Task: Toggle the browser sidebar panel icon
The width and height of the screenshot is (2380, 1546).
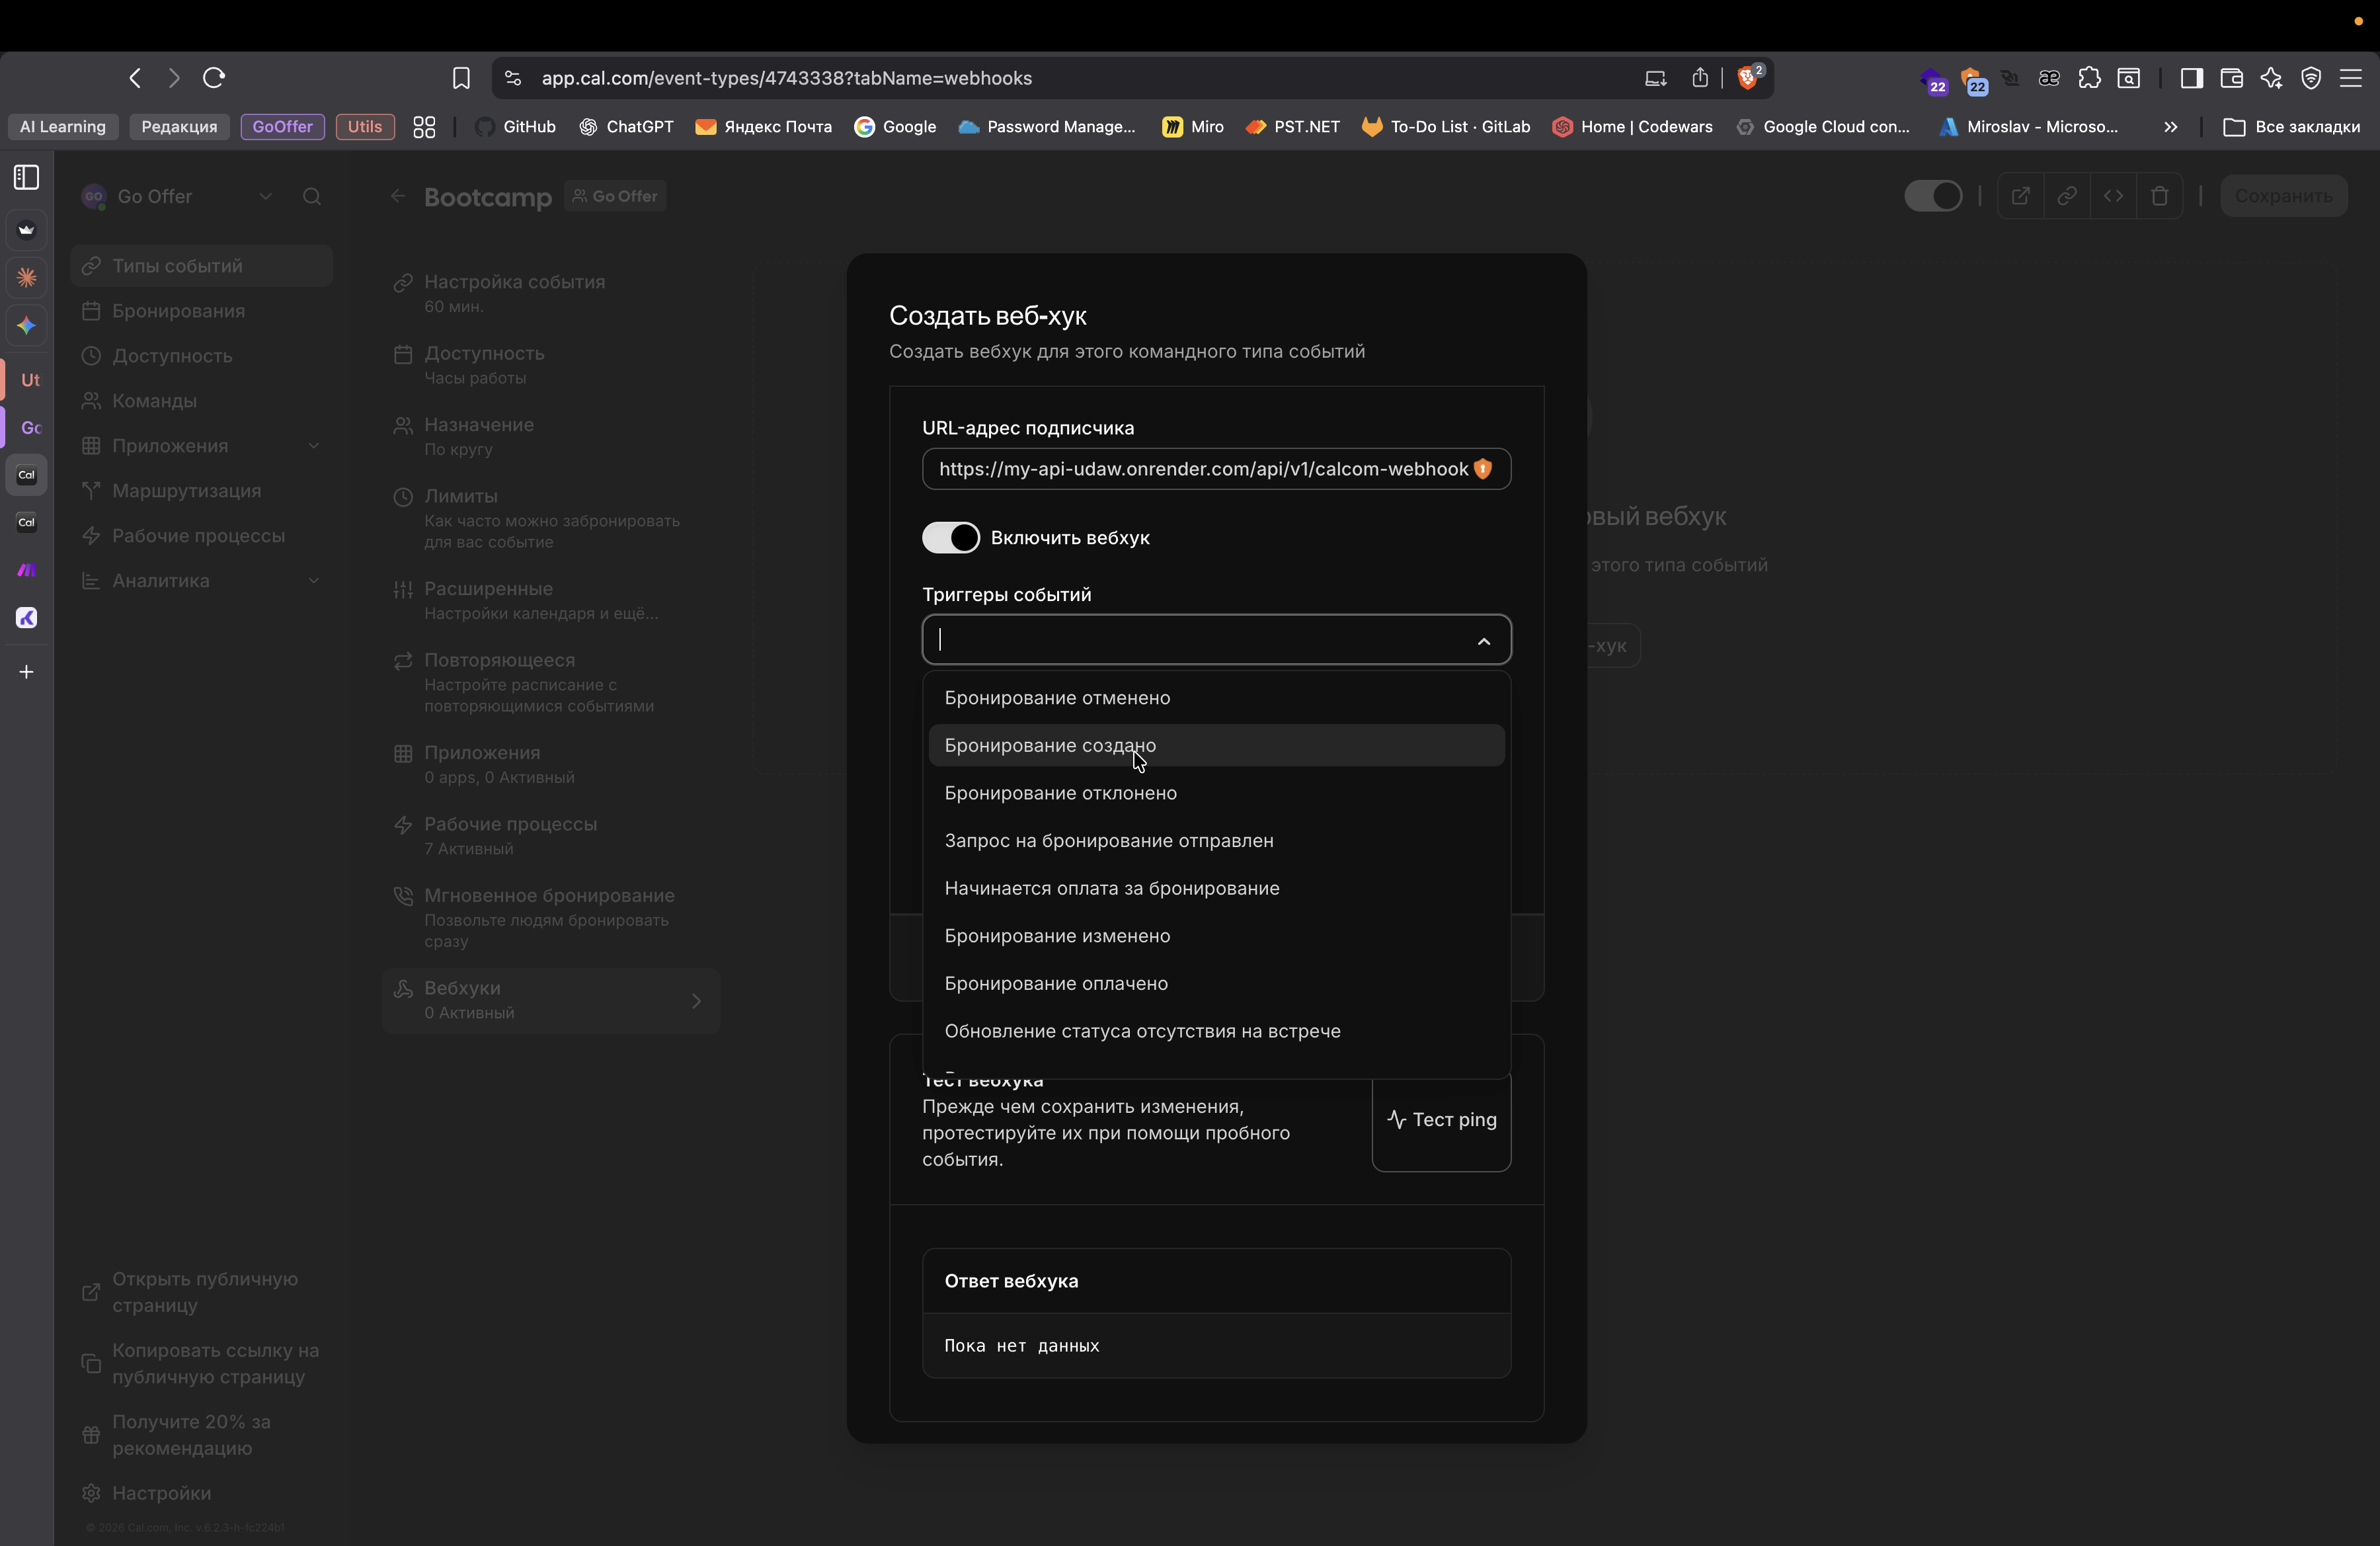Action: (2191, 78)
